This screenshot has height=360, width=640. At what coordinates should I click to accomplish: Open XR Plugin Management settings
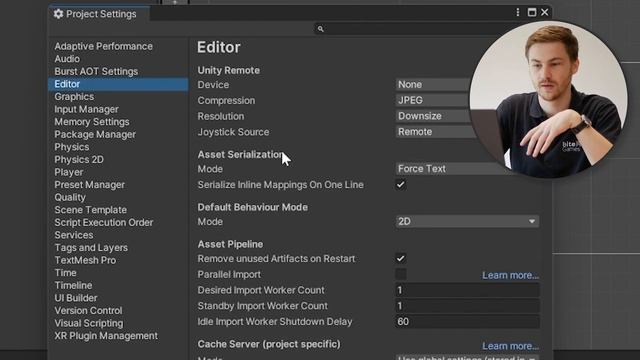(106, 336)
